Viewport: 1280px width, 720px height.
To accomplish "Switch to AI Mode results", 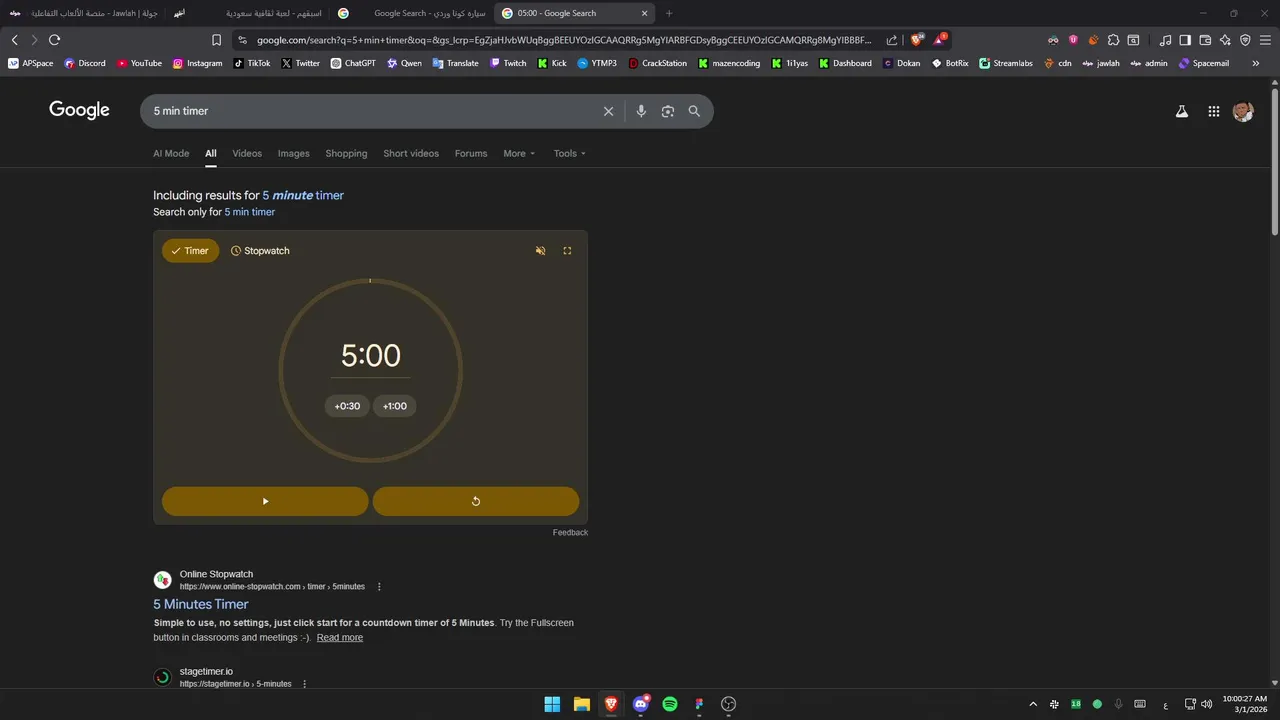I will (171, 153).
